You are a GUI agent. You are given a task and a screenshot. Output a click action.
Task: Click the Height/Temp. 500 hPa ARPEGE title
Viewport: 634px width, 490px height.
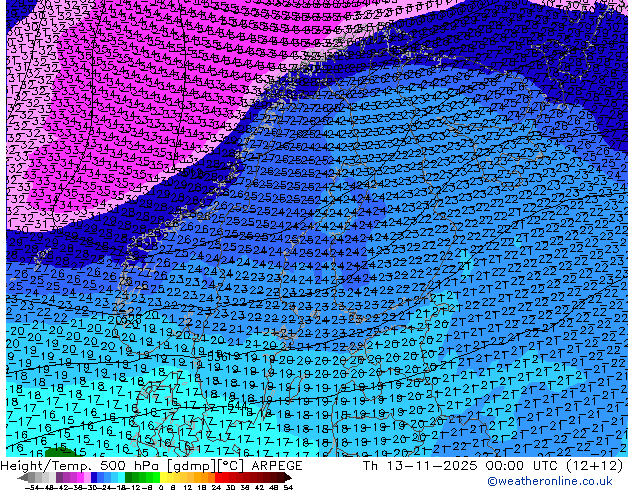point(151,466)
